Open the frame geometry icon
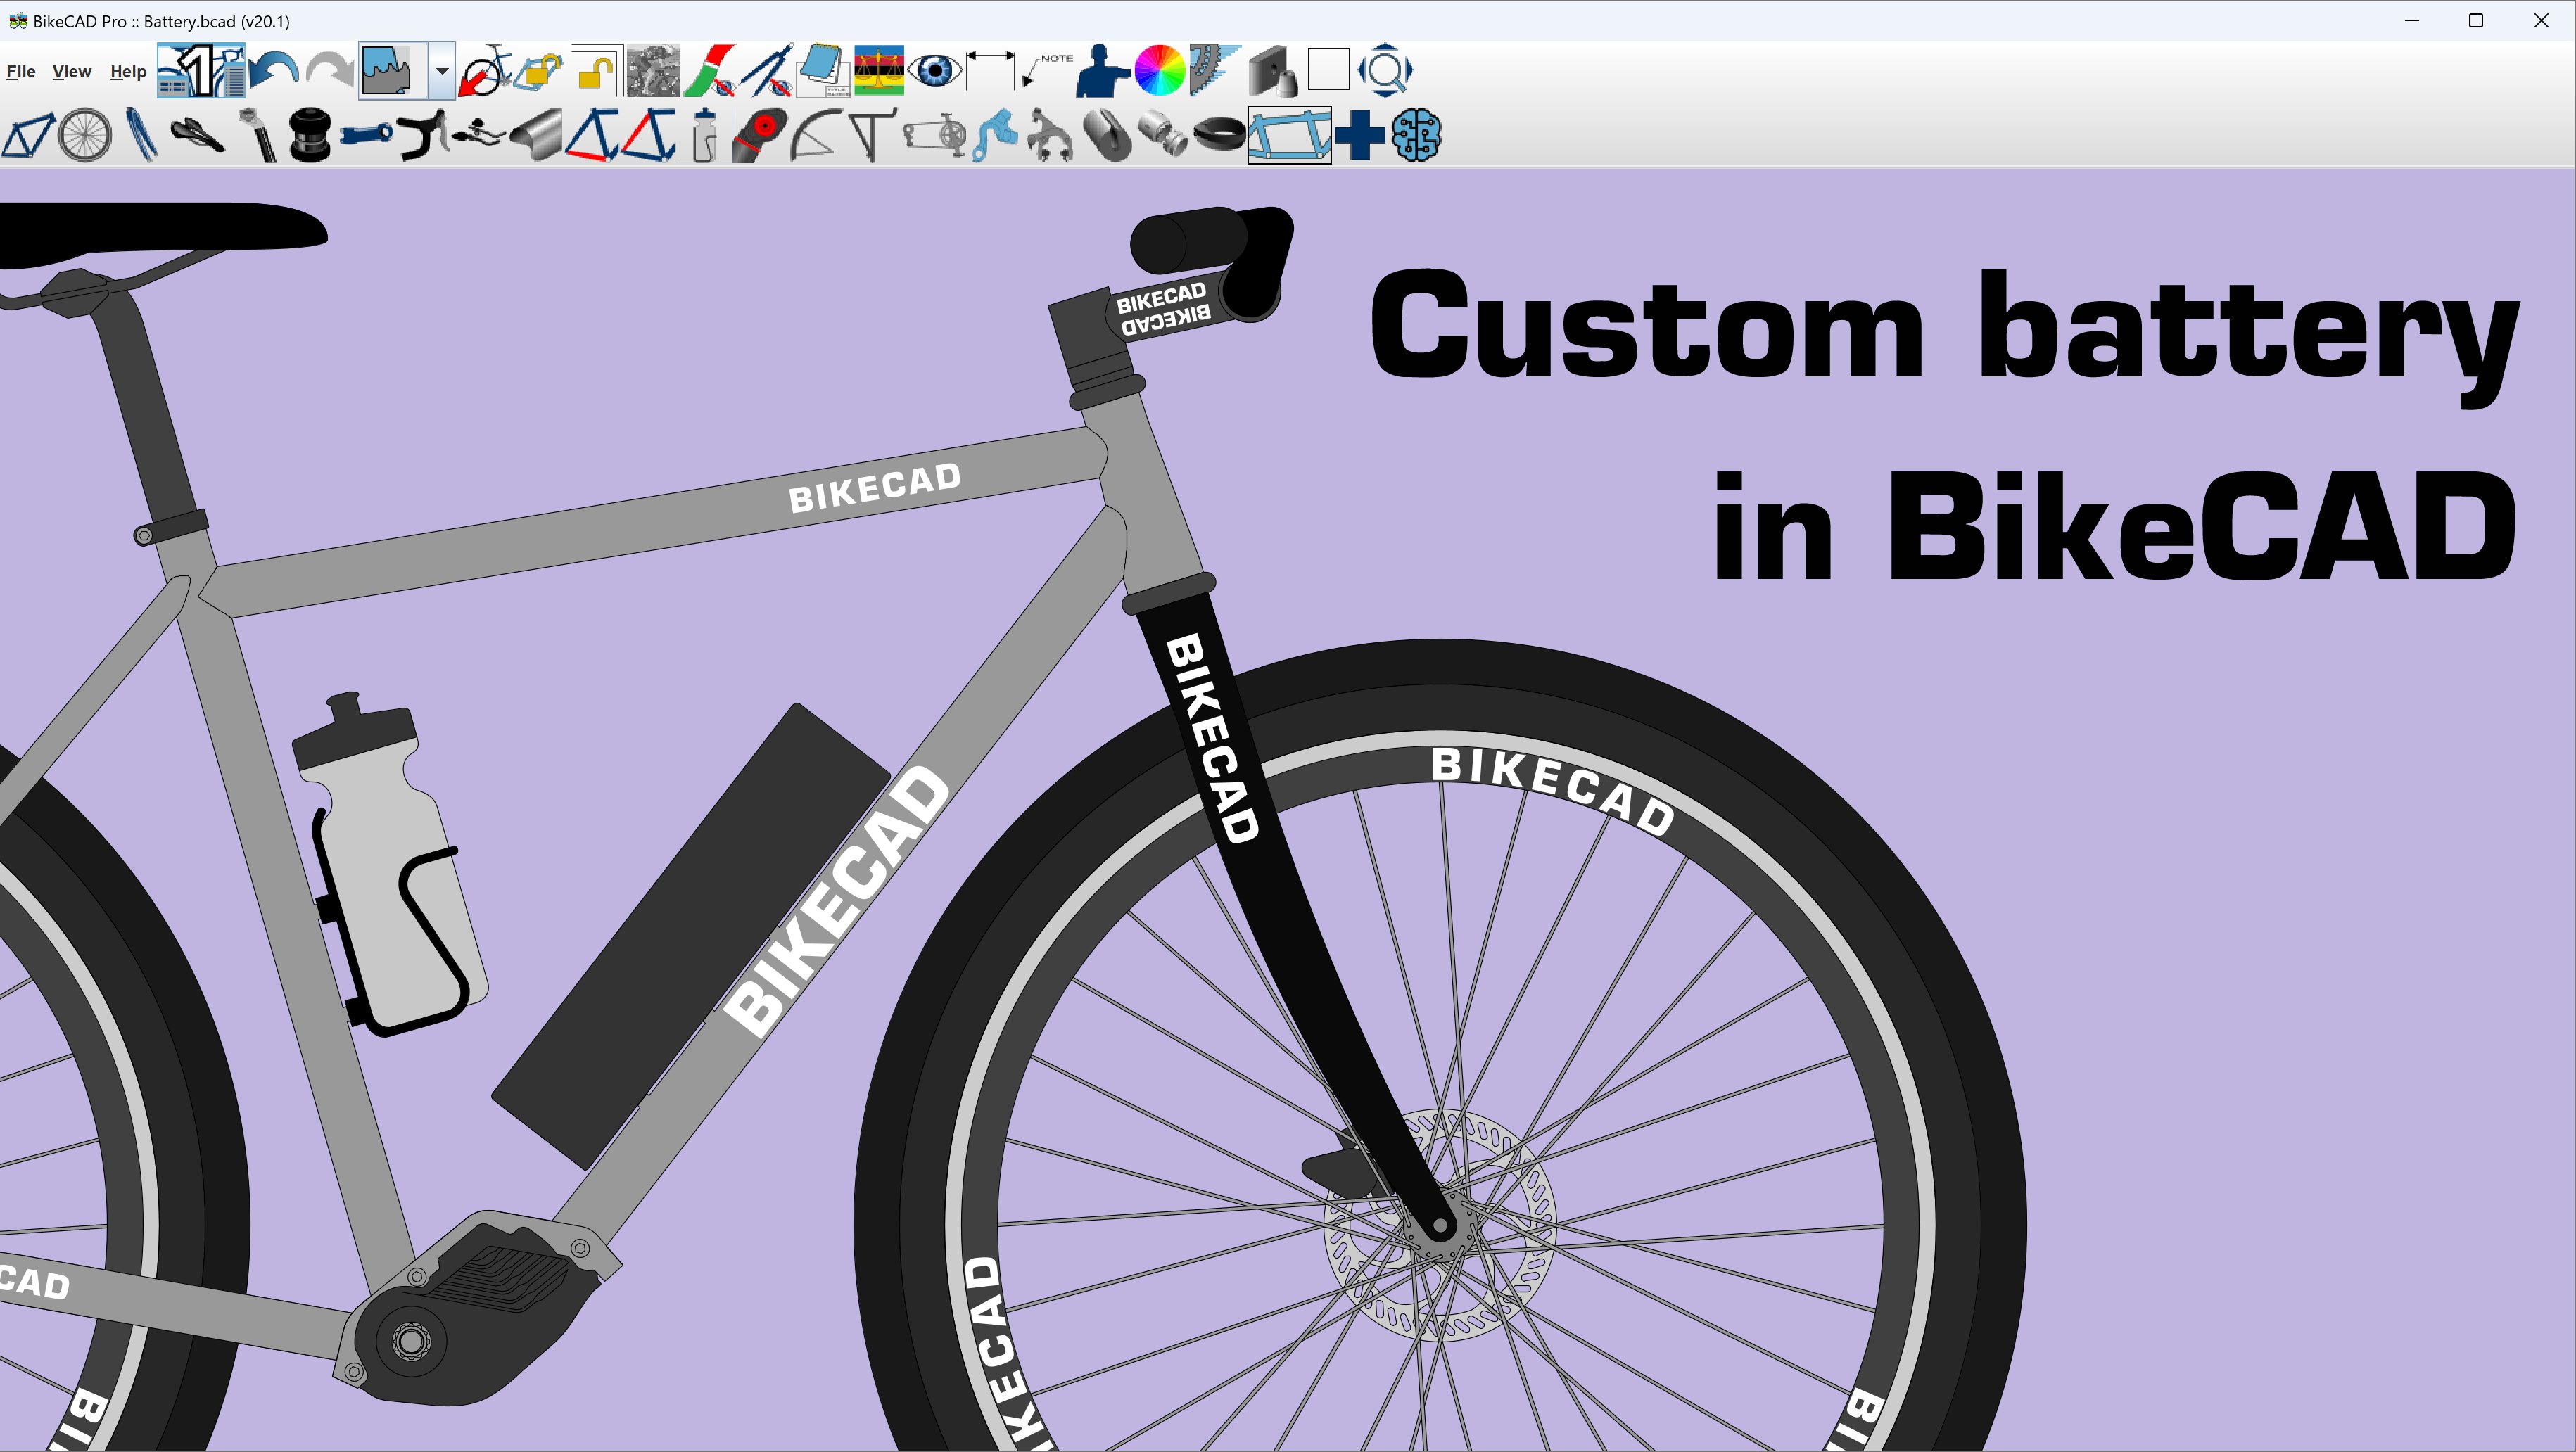This screenshot has width=2576, height=1452. click(x=28, y=135)
